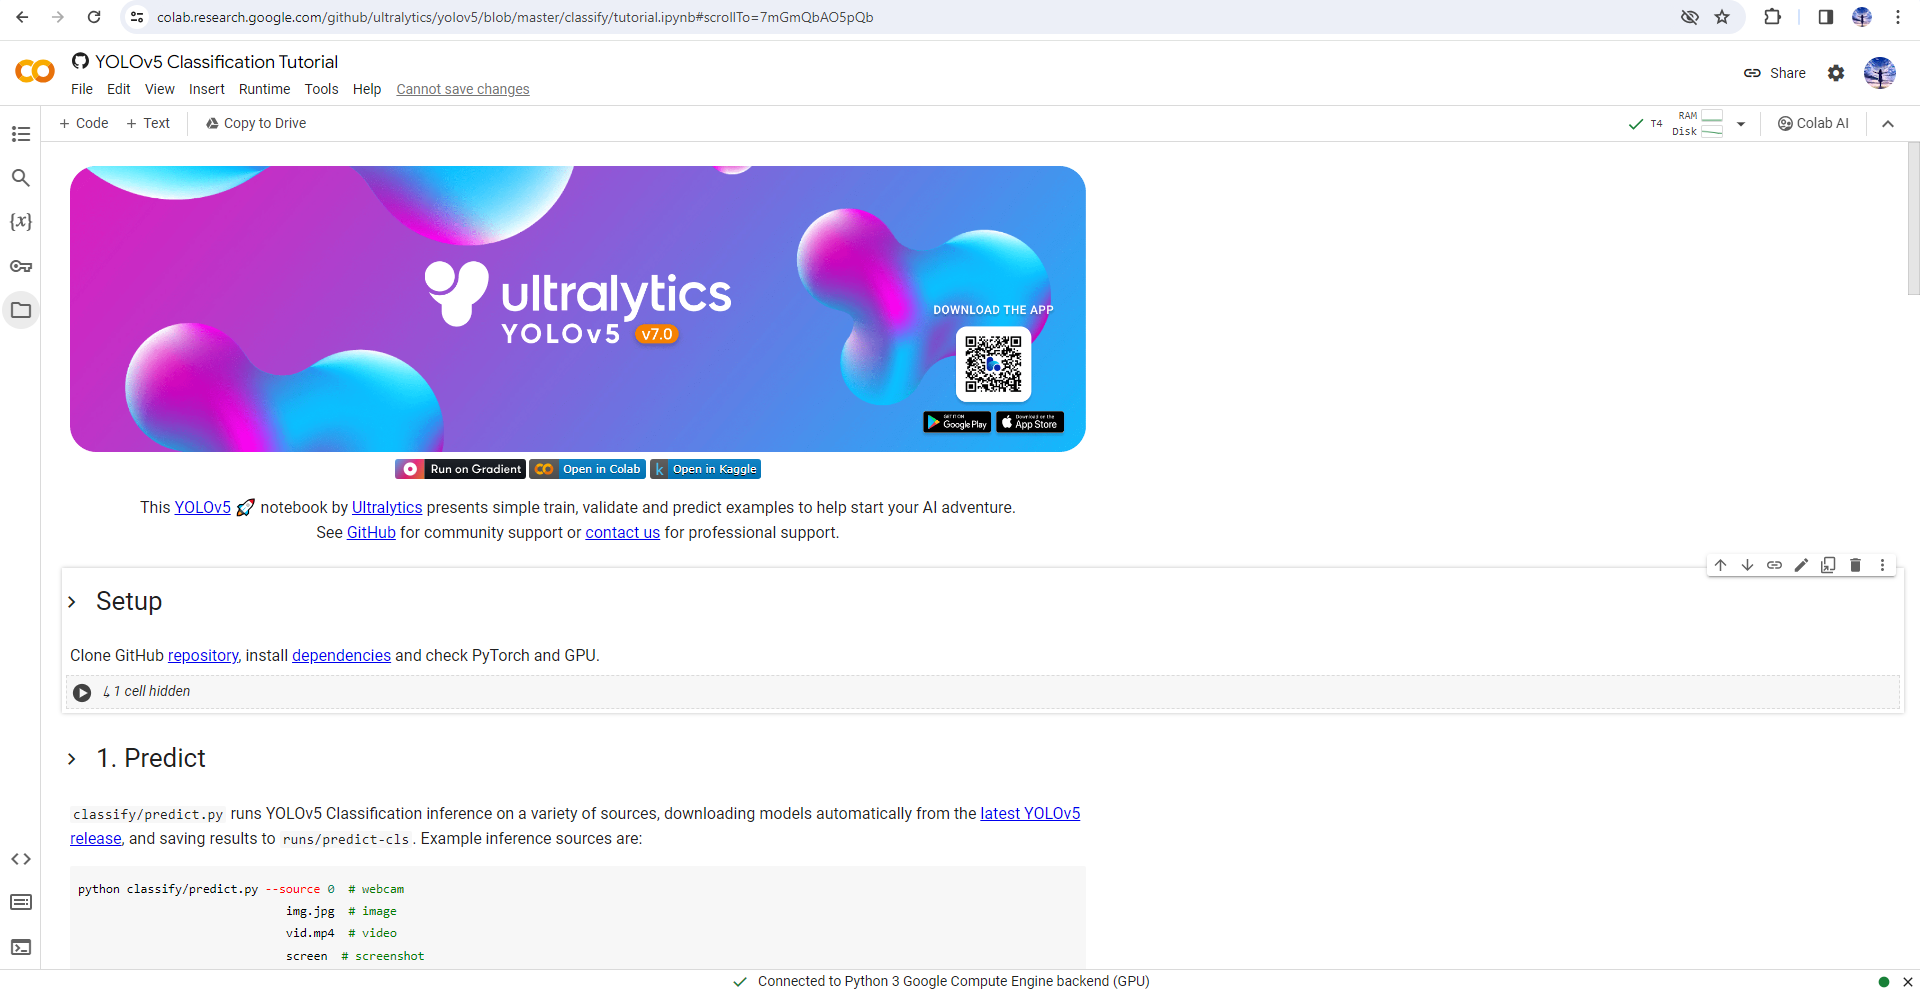Go back in browser history

(x=22, y=17)
